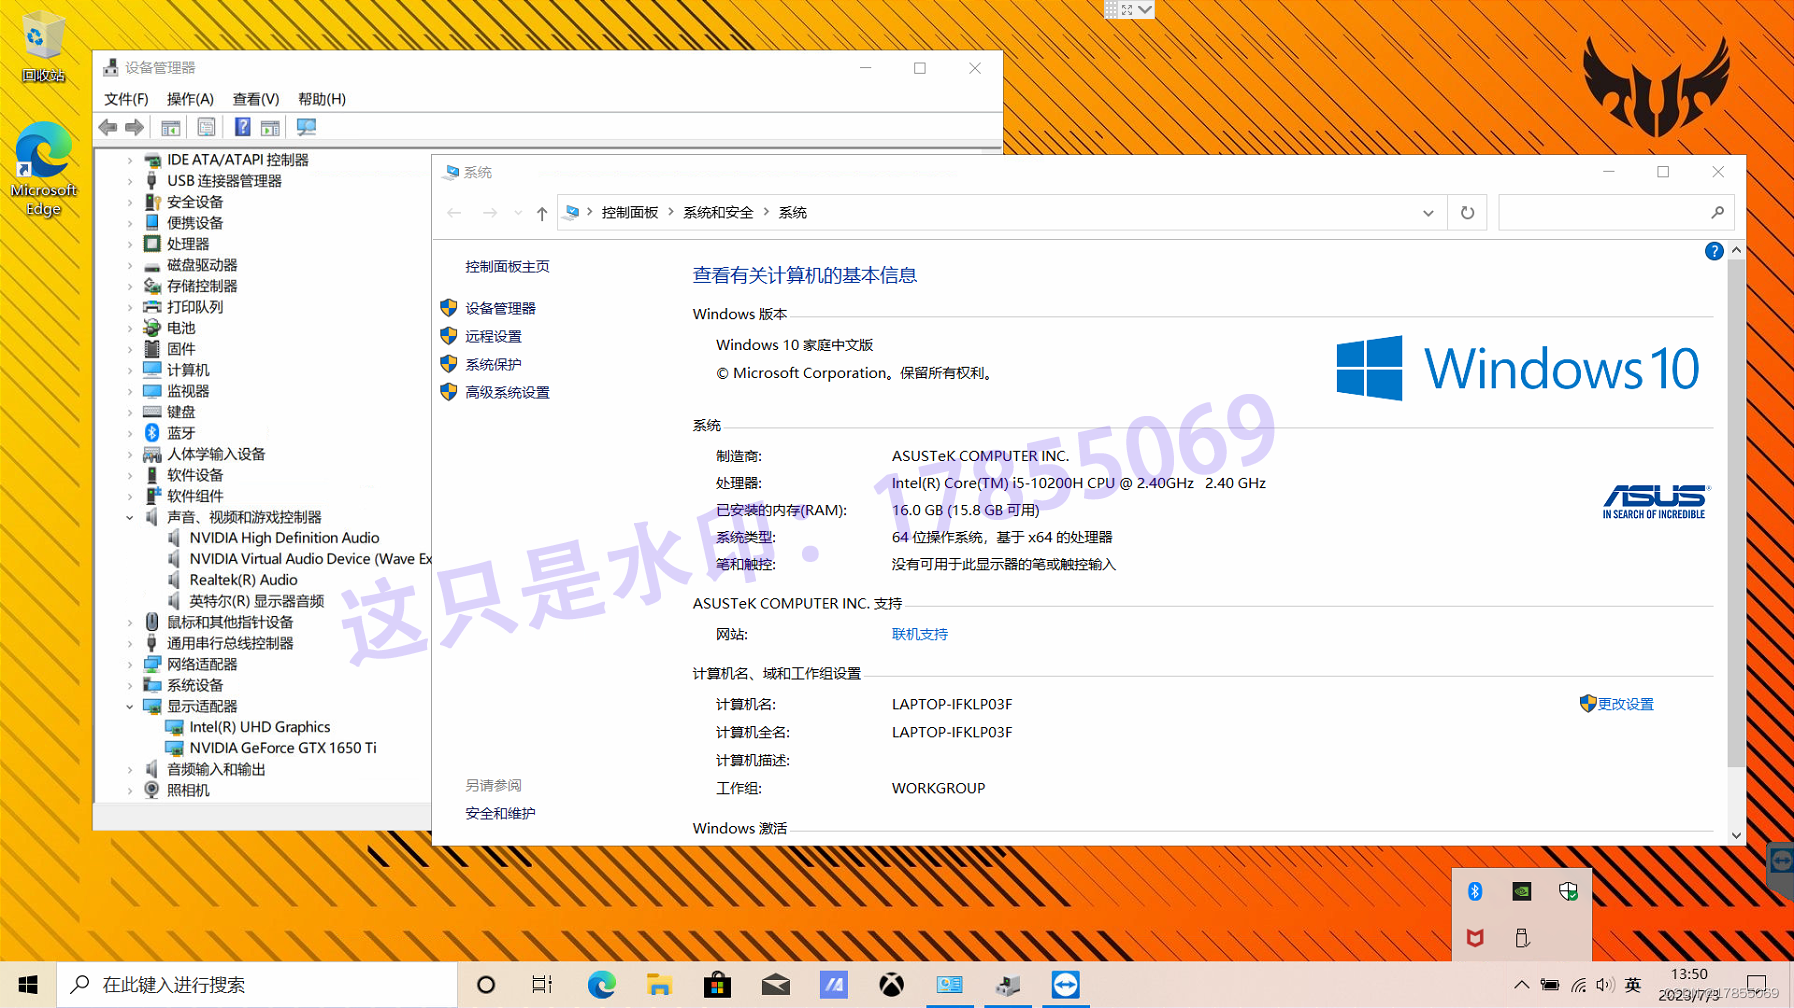Click the safely remove hardware USB tray icon
Viewport: 1794px width, 1008px height.
(1521, 937)
